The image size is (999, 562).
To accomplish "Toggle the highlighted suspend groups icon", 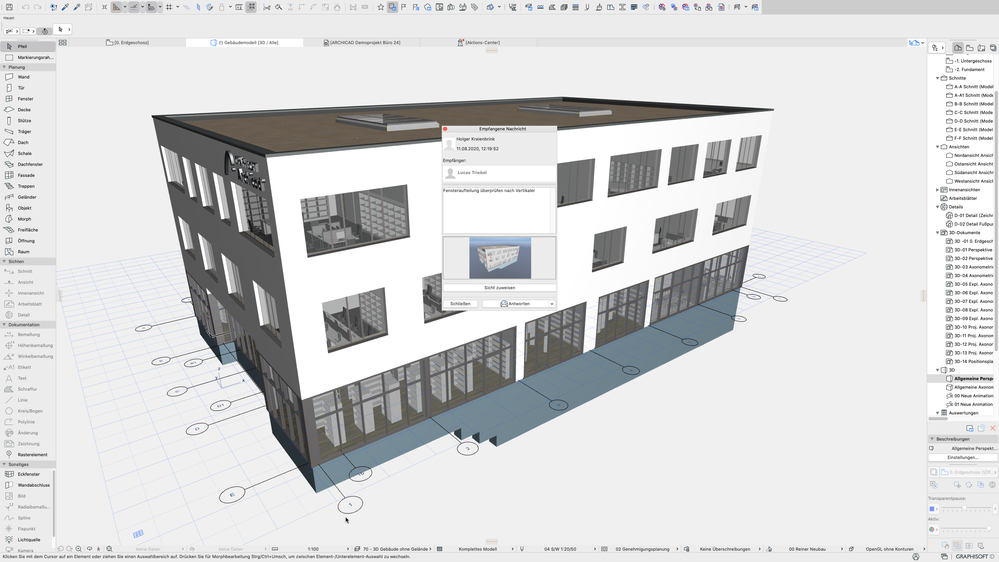I will [251, 7].
